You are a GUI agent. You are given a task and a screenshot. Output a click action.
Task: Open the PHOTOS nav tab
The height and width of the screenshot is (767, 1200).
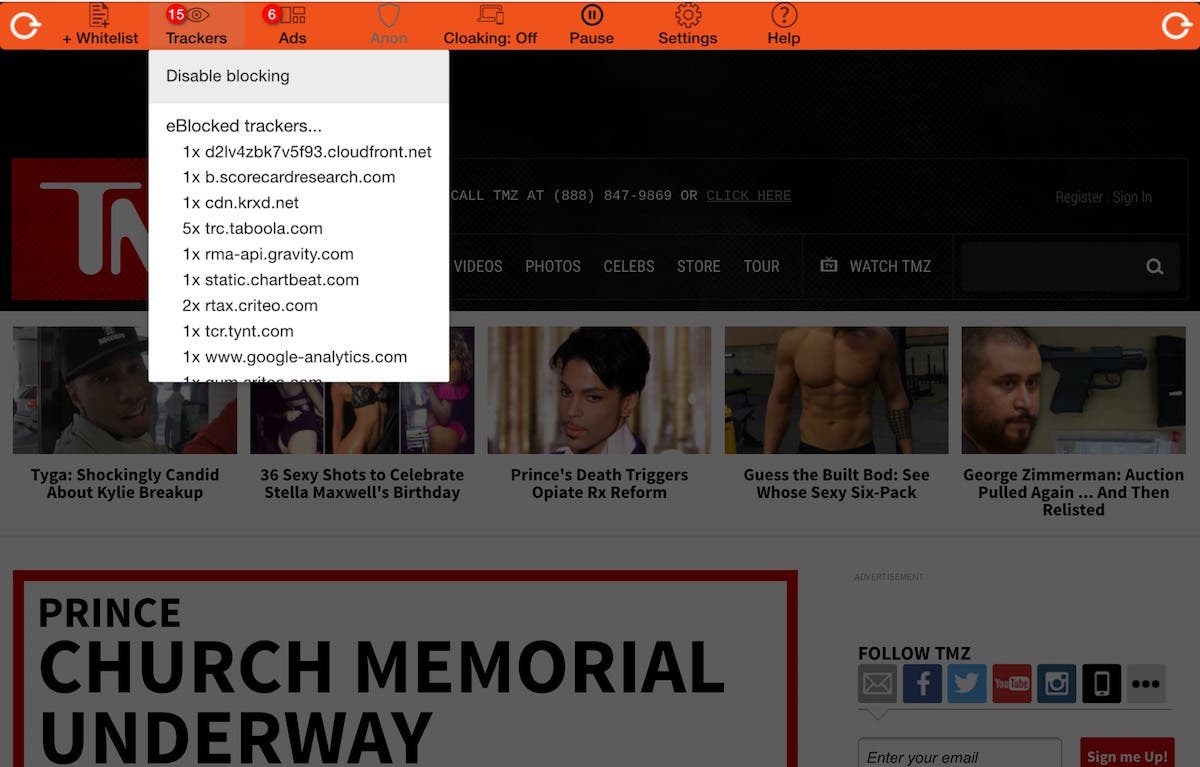coord(553,266)
